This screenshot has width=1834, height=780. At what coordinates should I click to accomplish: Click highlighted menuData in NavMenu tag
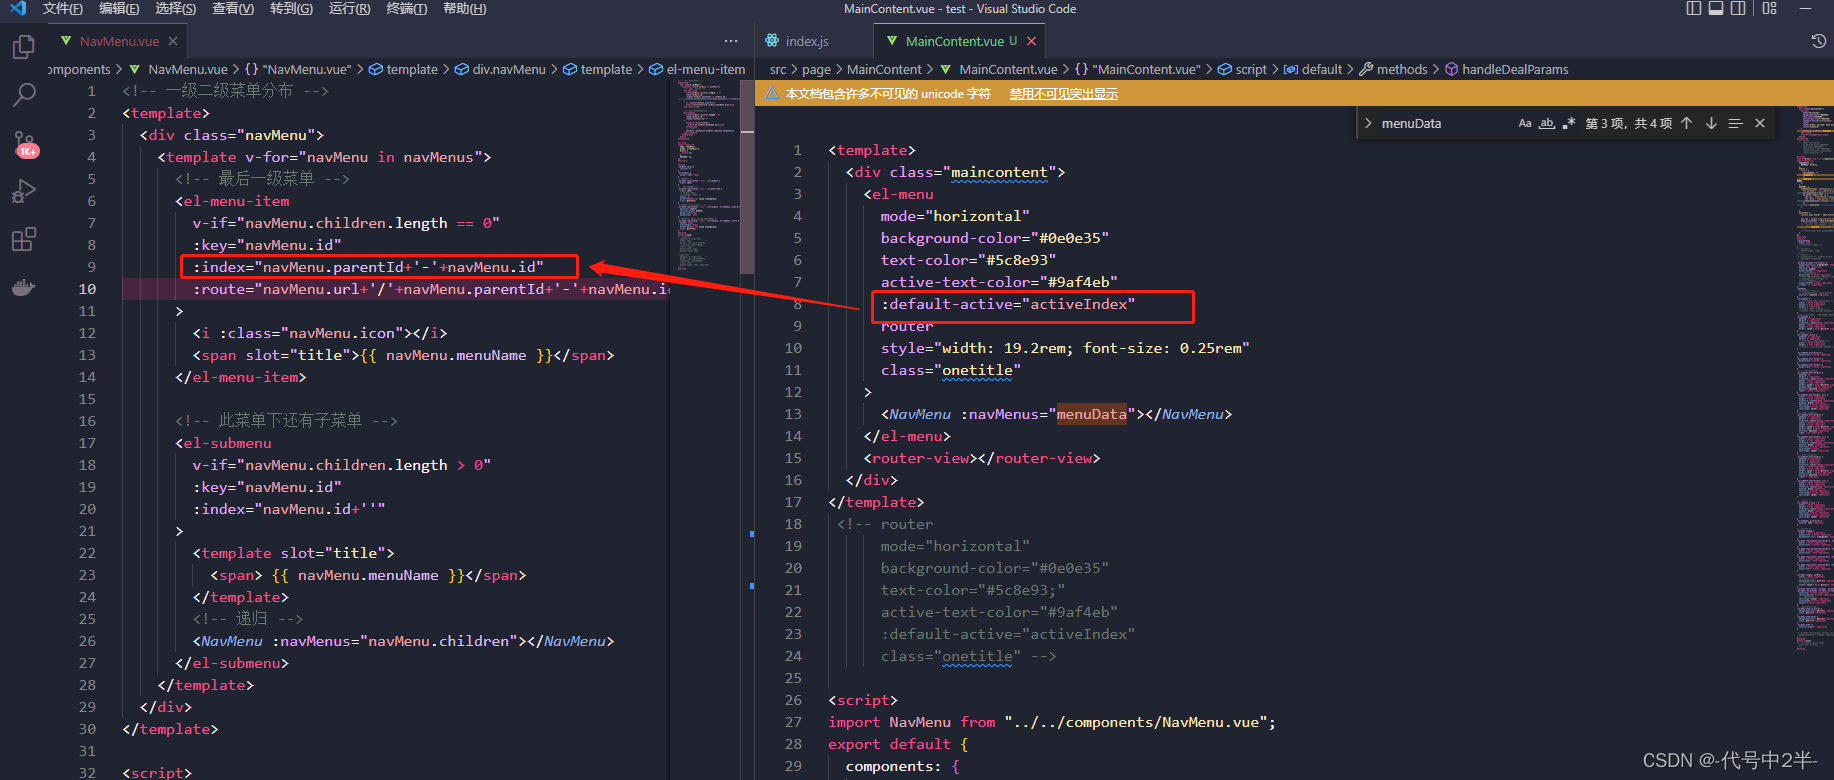pyautogui.click(x=1091, y=414)
